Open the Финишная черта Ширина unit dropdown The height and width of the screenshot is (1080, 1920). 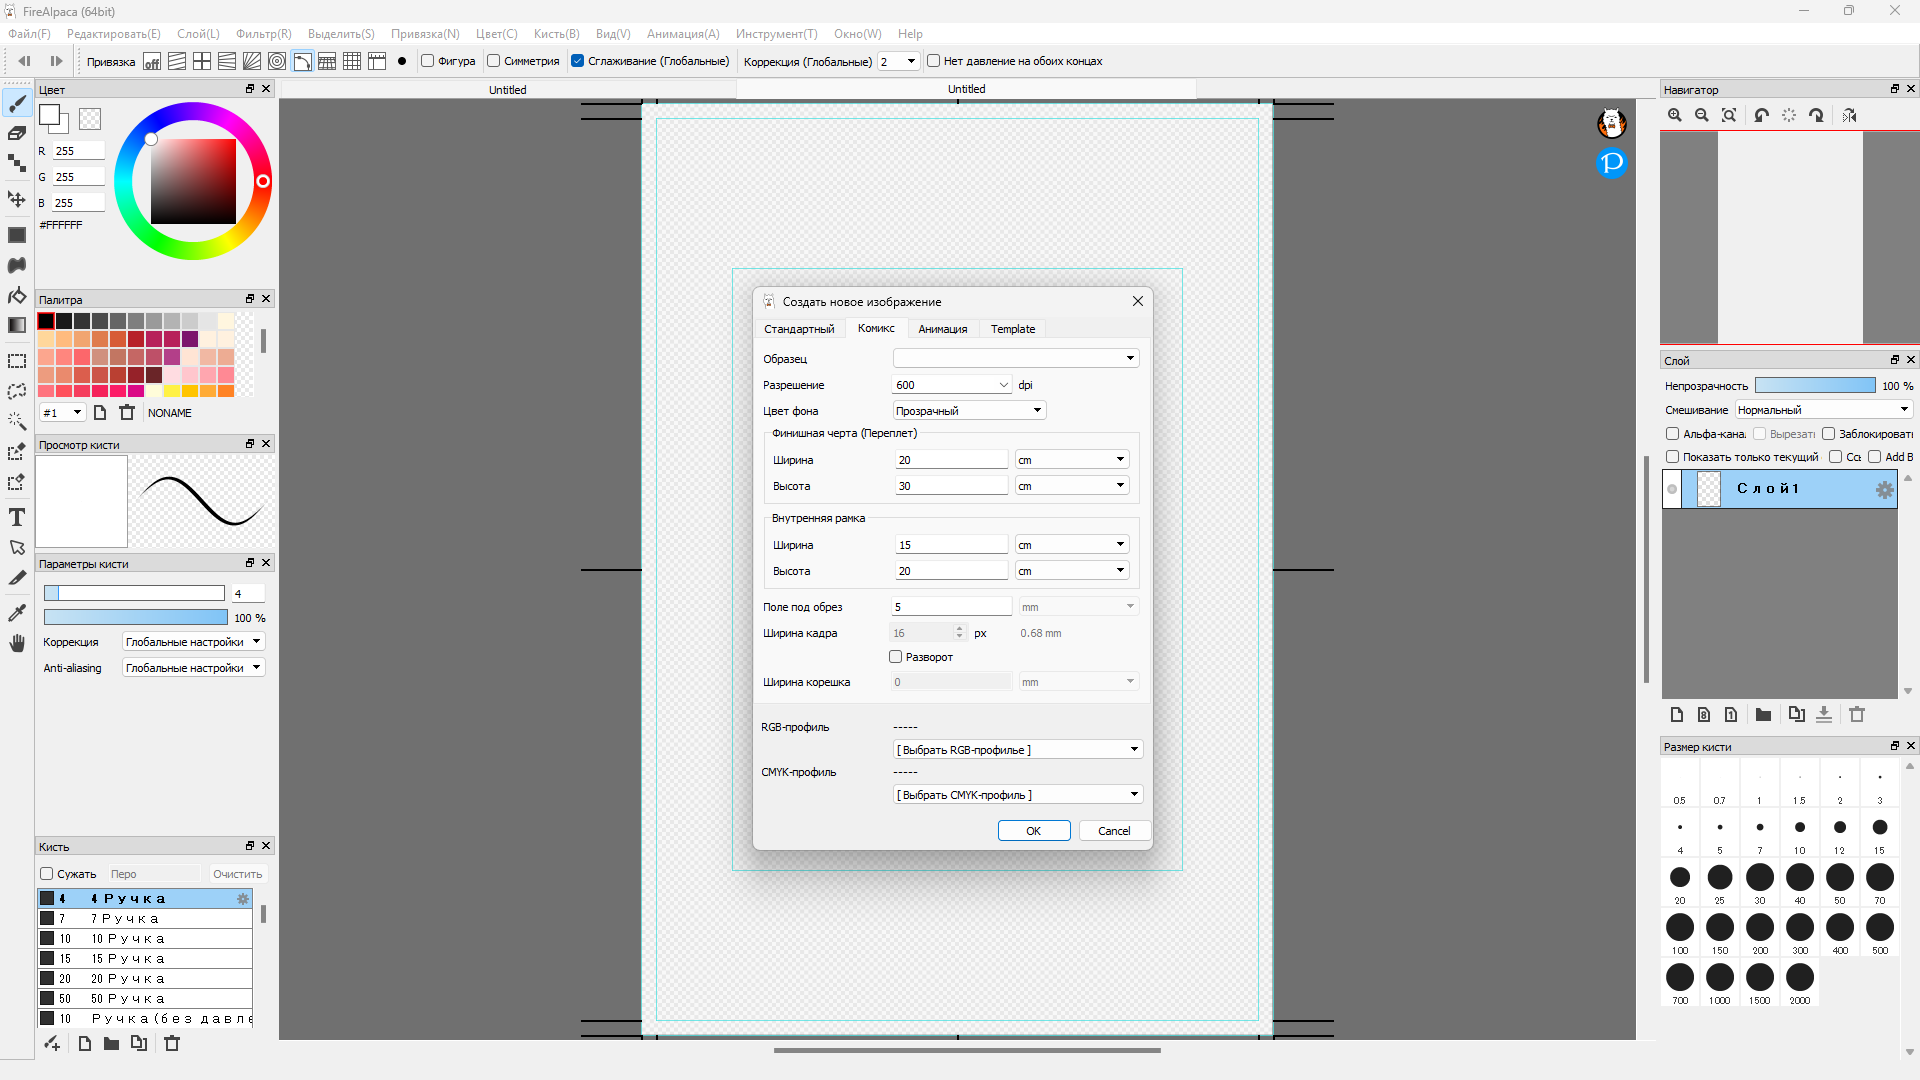coord(1073,460)
